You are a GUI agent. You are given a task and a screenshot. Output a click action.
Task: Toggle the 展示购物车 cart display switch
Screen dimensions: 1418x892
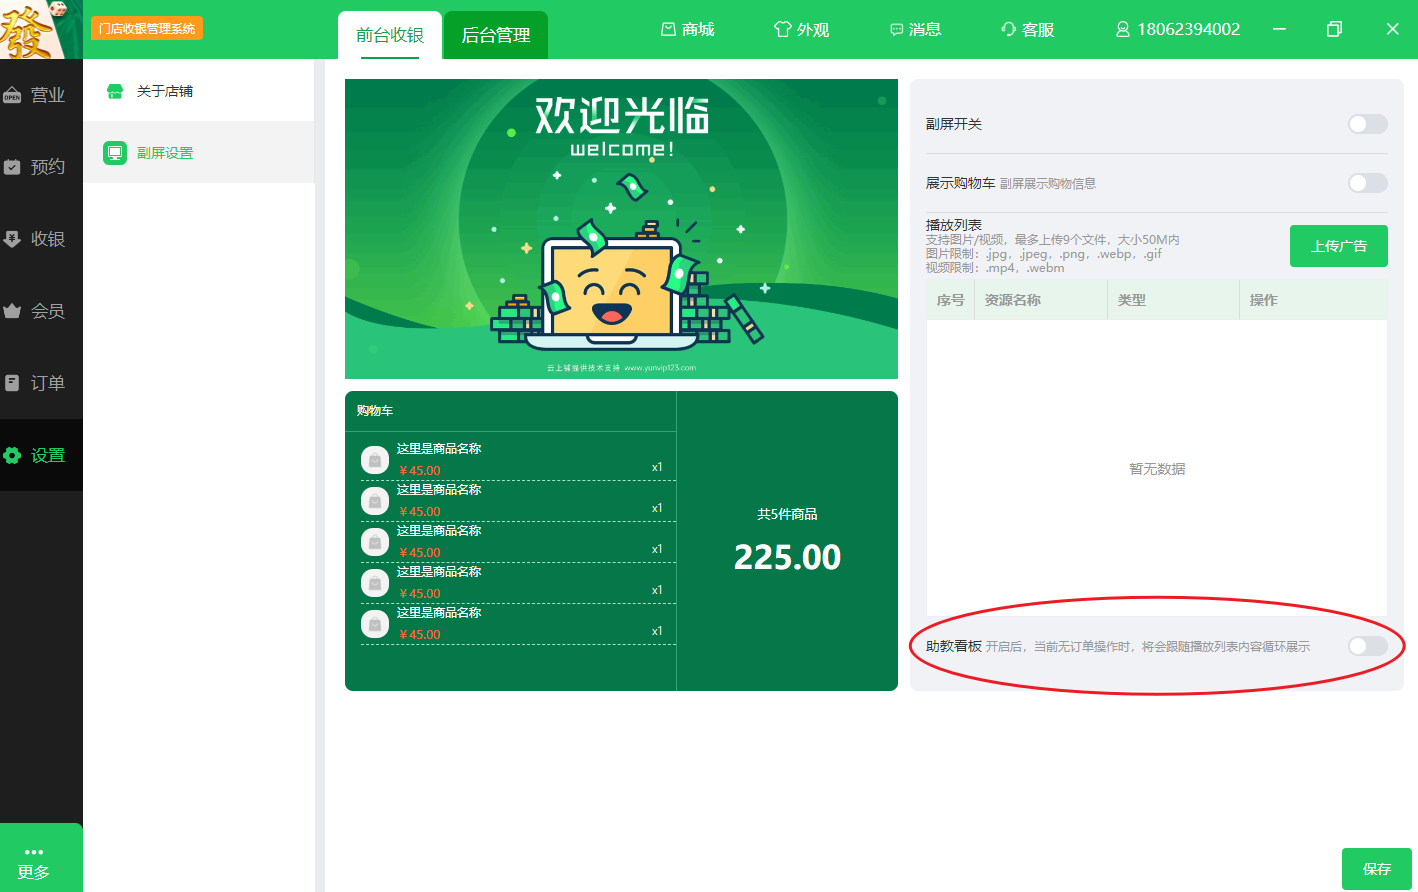pyautogui.click(x=1366, y=183)
